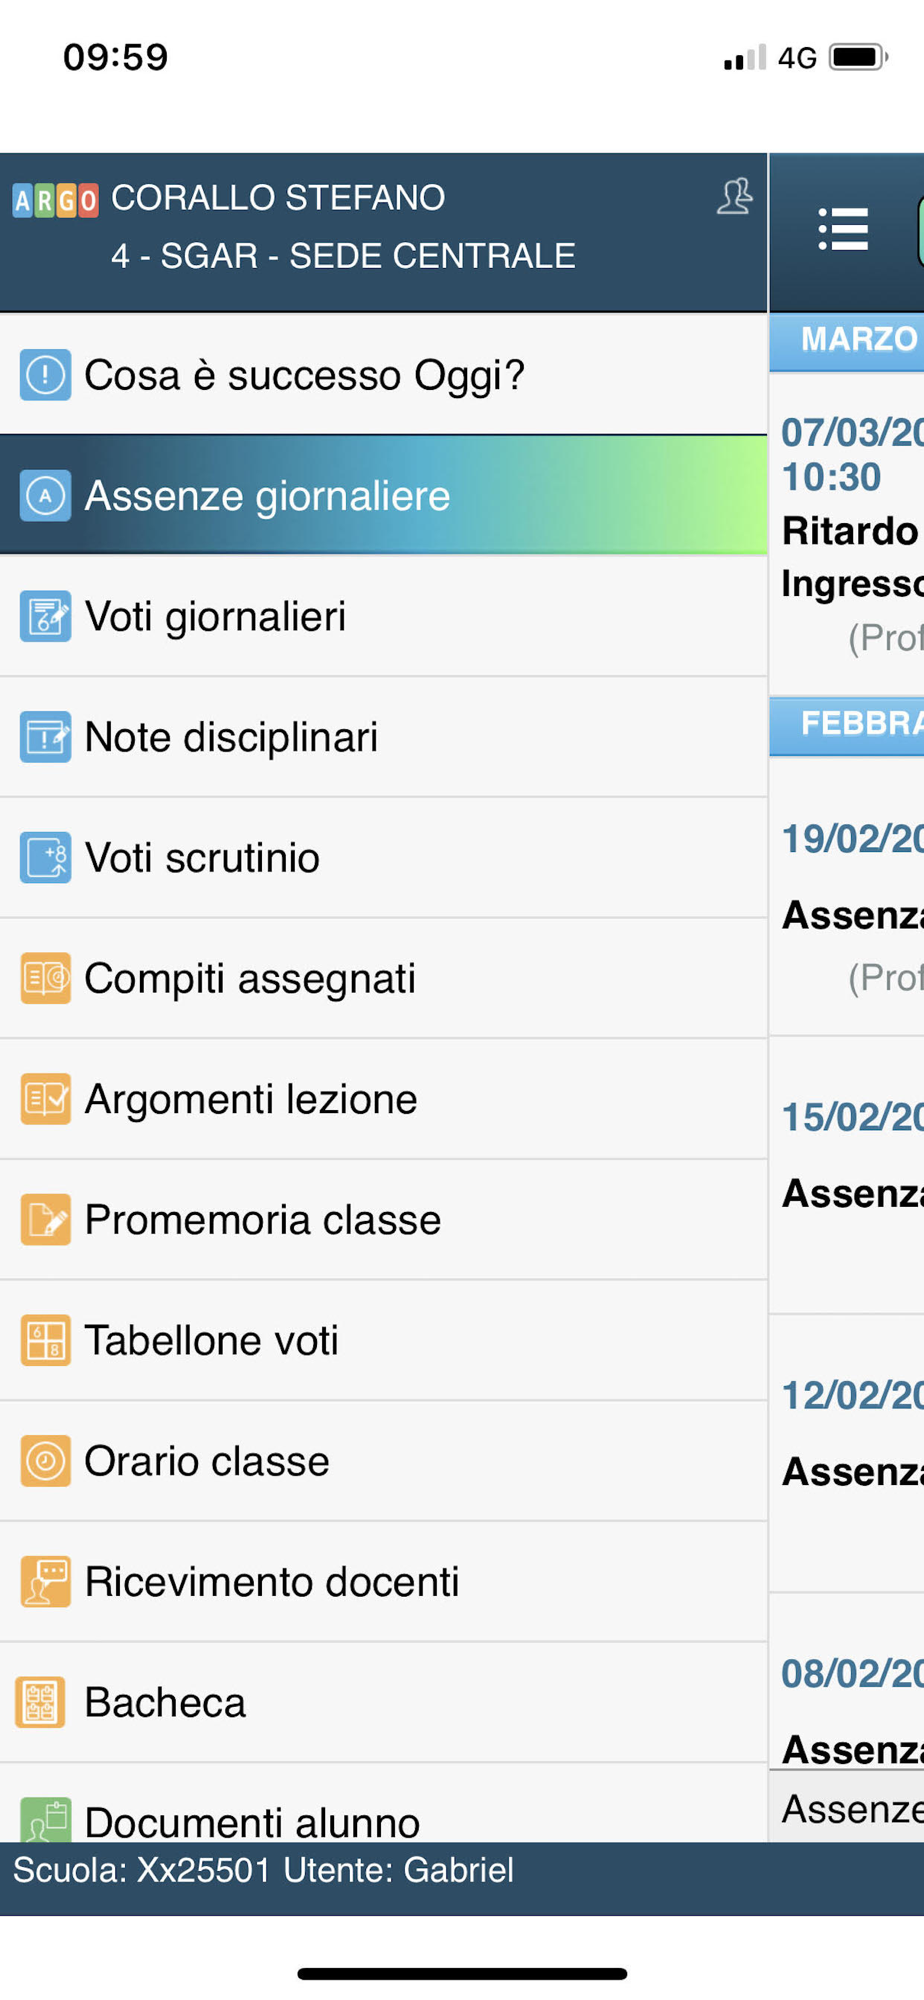Tap the Ricevimento docenti icon
Viewport: 924px width, 2000px height.
click(x=45, y=1582)
